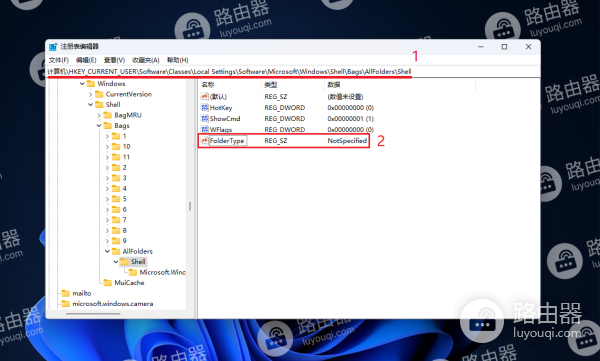Open the 编辑(E) menu
The image size is (600, 361).
point(86,60)
